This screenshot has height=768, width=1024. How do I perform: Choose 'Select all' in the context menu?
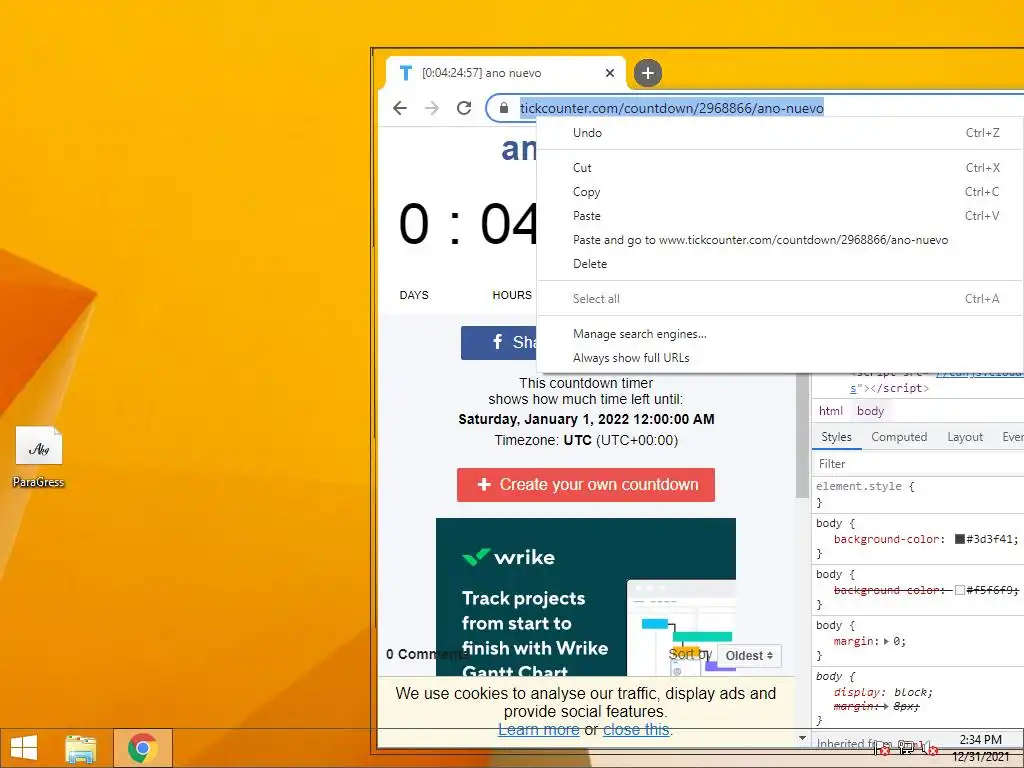click(x=780, y=298)
